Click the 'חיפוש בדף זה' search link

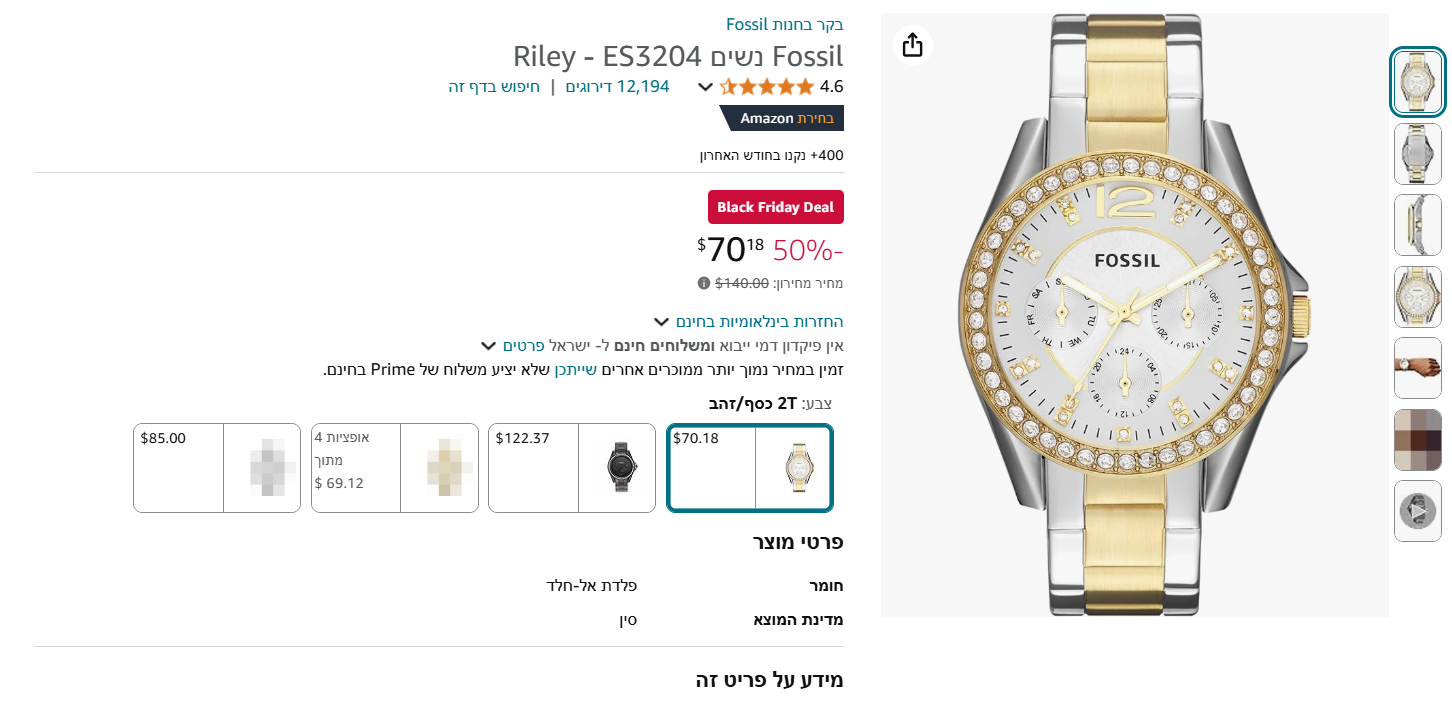(494, 87)
